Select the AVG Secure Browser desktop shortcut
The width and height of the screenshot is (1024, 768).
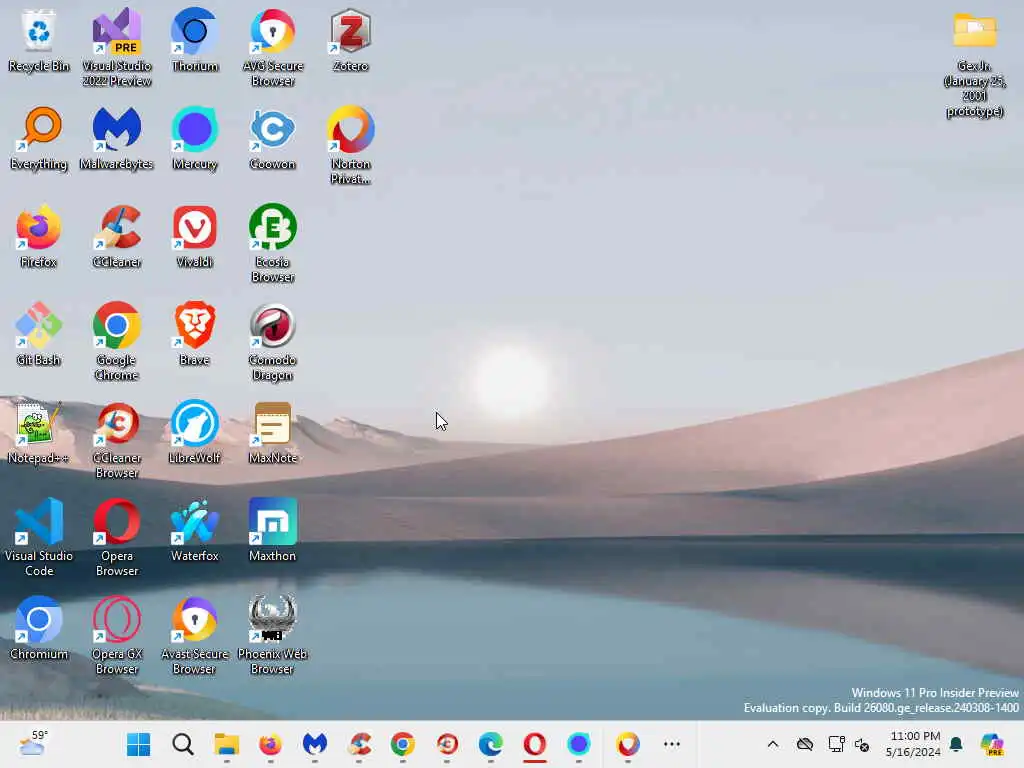click(272, 47)
